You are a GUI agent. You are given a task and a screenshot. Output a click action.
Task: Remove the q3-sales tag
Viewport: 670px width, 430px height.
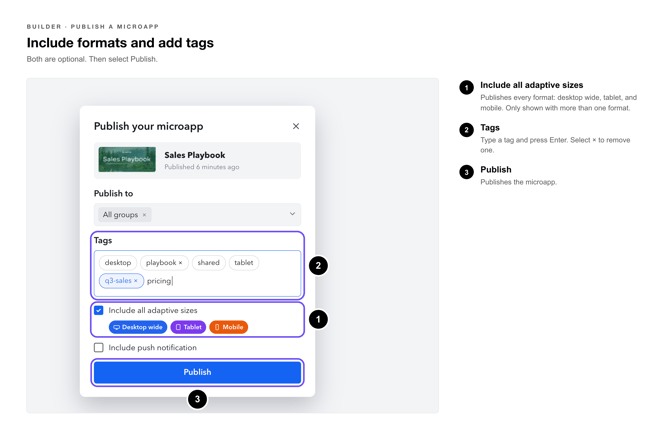tap(135, 281)
